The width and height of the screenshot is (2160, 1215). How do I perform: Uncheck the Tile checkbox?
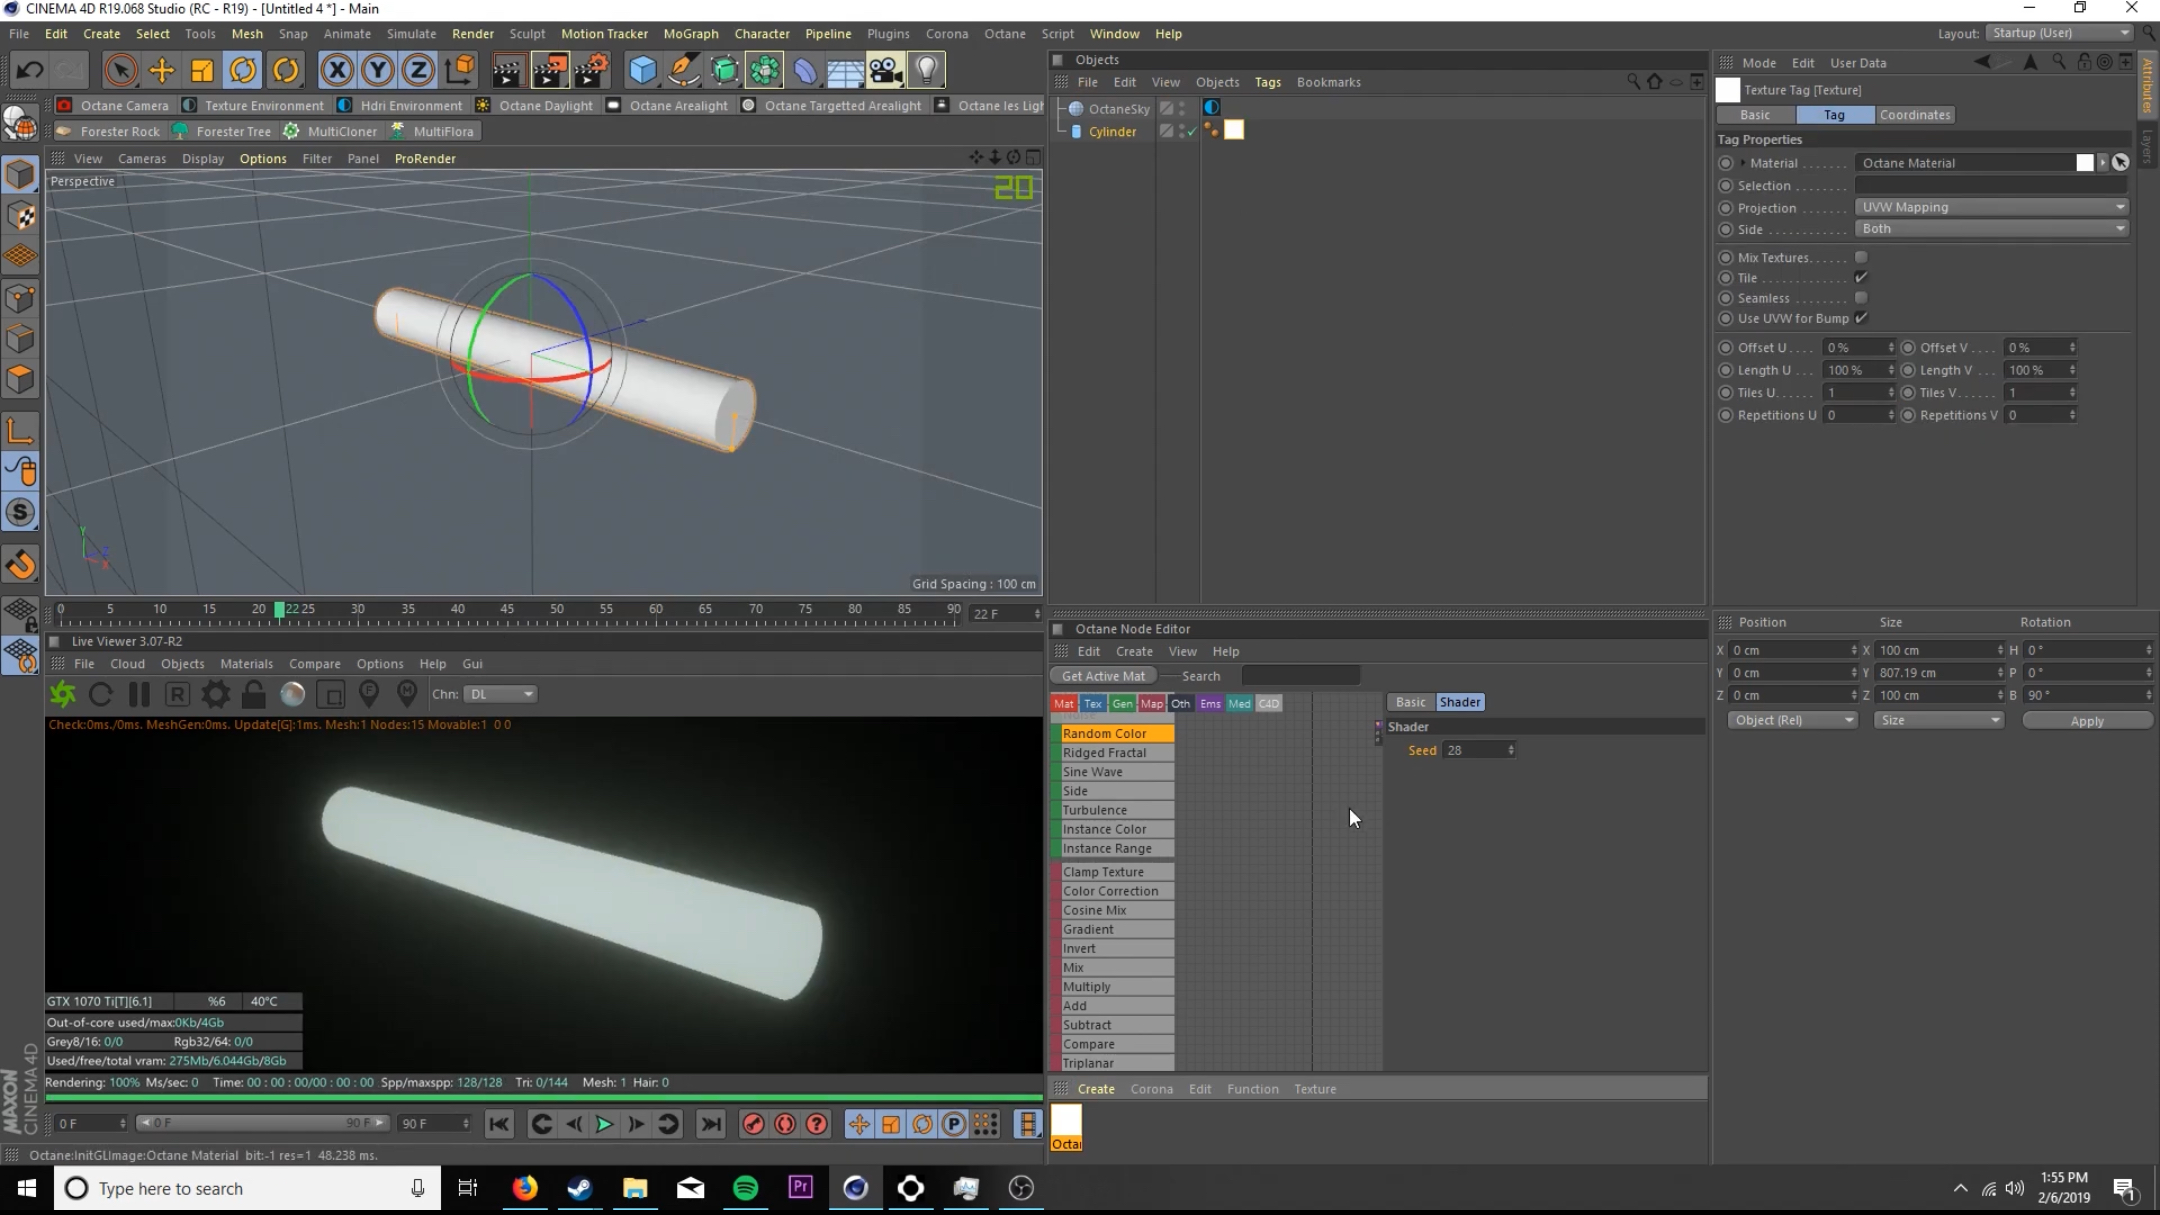pyautogui.click(x=1861, y=278)
